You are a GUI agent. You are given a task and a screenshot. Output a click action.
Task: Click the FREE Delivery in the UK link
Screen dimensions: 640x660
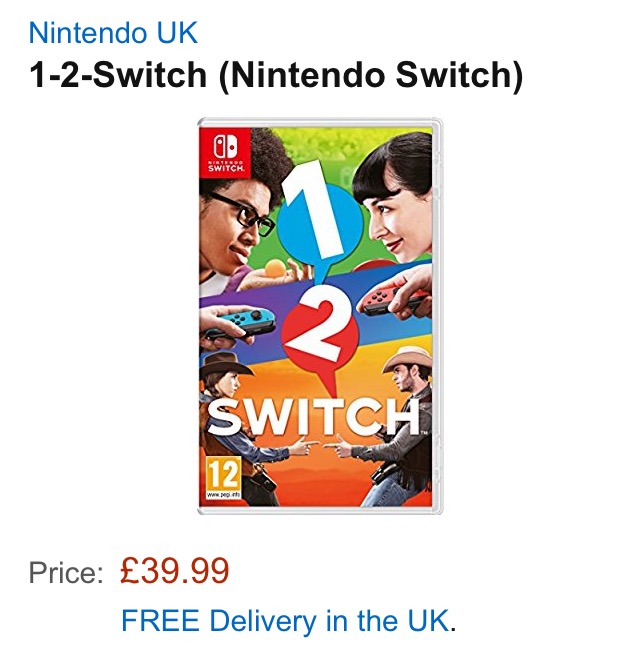[x=286, y=621]
